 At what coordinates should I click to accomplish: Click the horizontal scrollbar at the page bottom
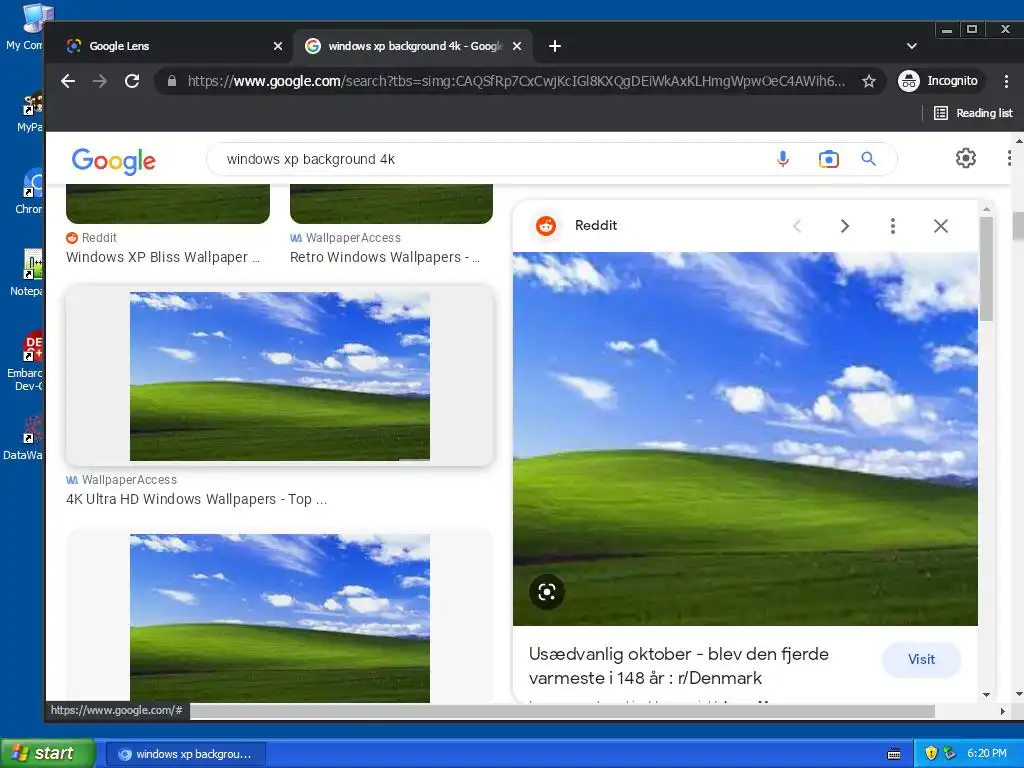[562, 711]
